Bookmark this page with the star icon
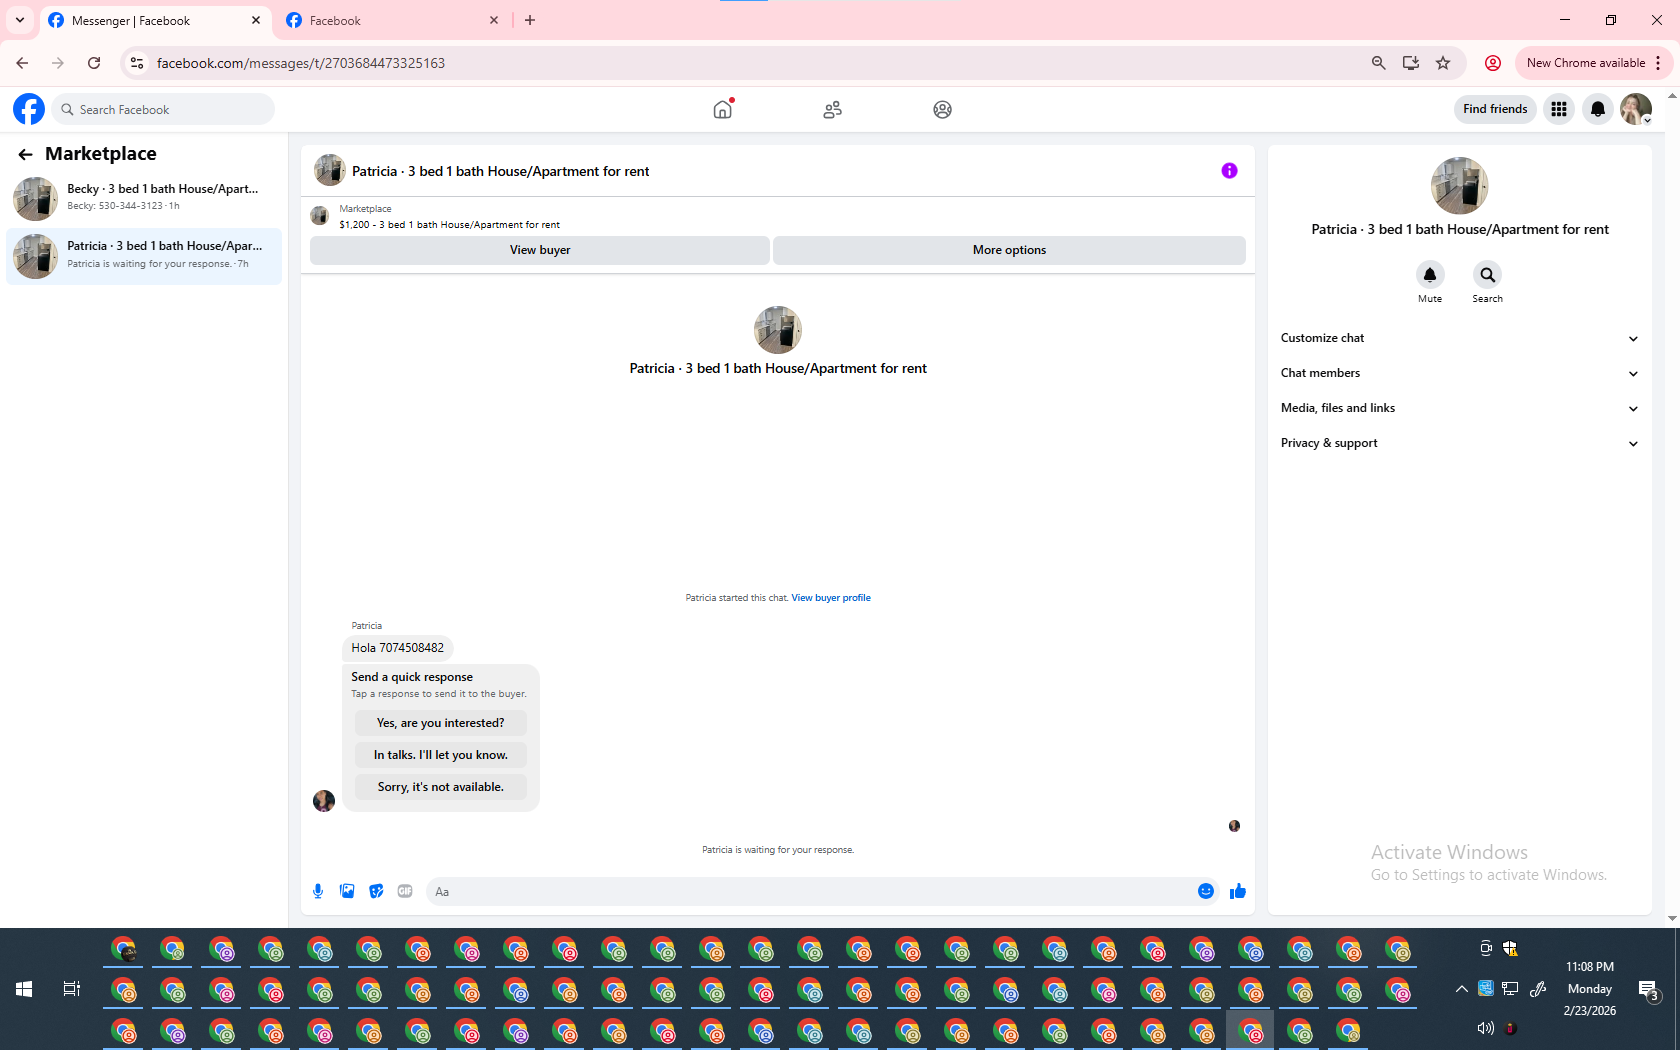This screenshot has width=1680, height=1050. 1443,63
